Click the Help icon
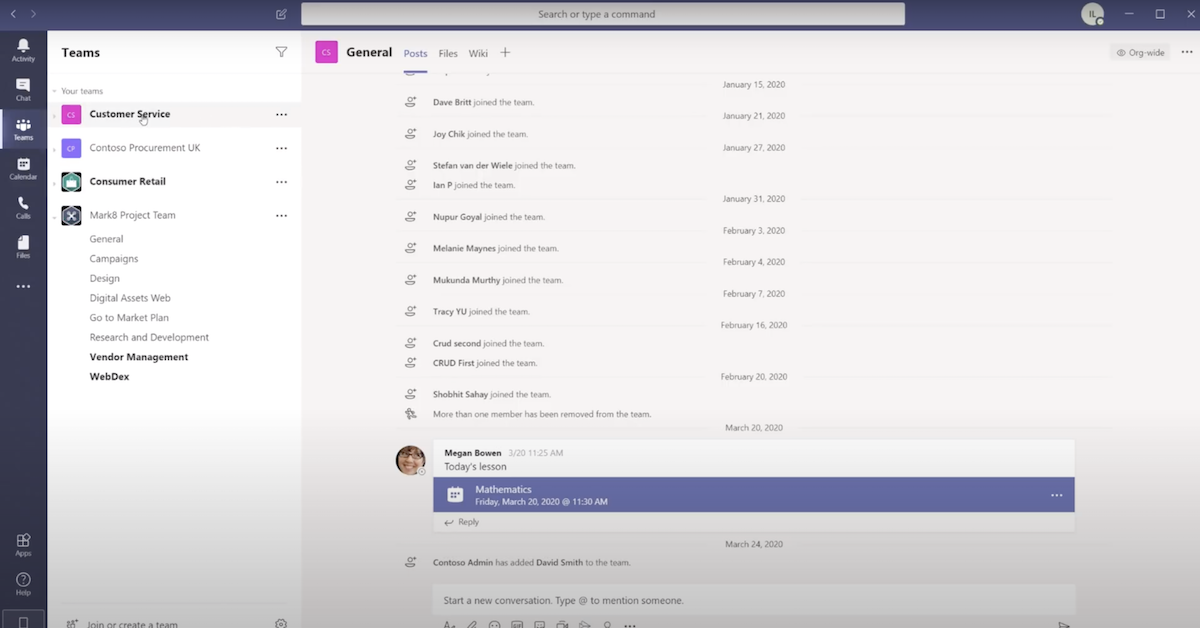 23,584
